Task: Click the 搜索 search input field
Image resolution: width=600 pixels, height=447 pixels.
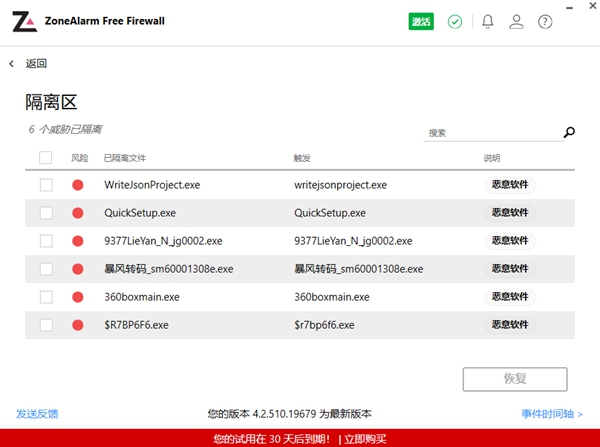Action: pos(490,132)
